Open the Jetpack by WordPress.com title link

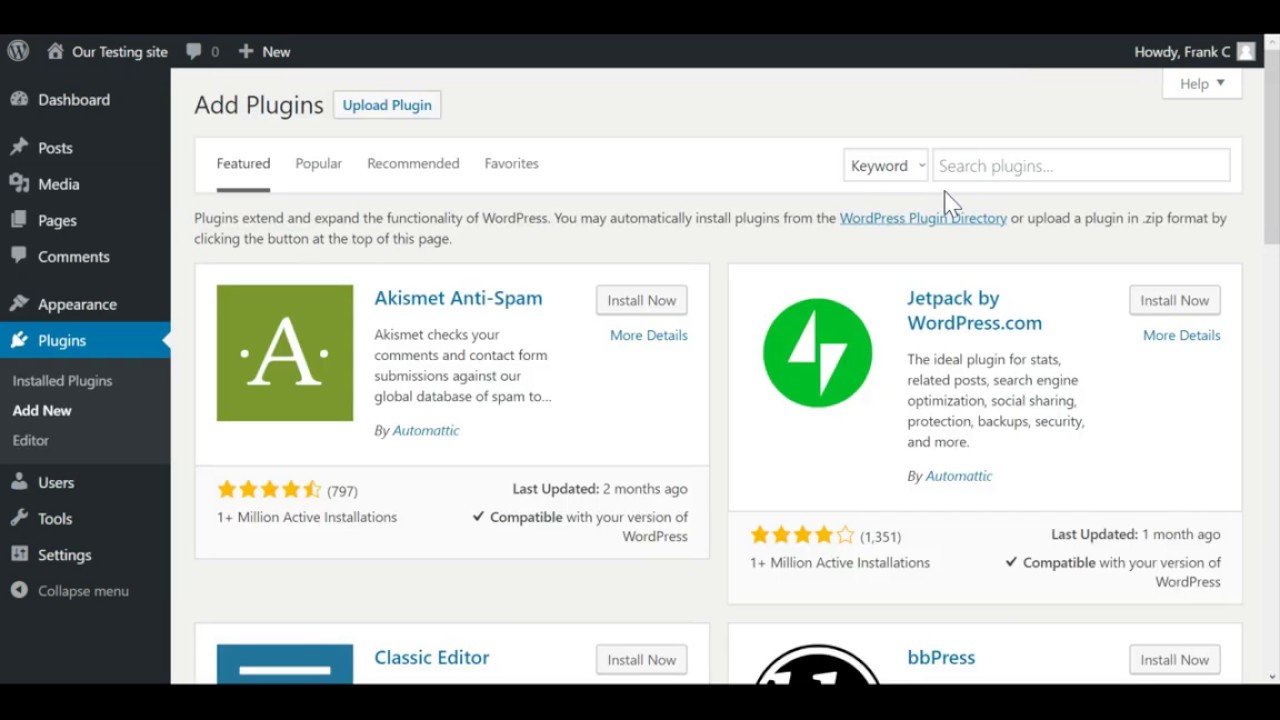(974, 310)
